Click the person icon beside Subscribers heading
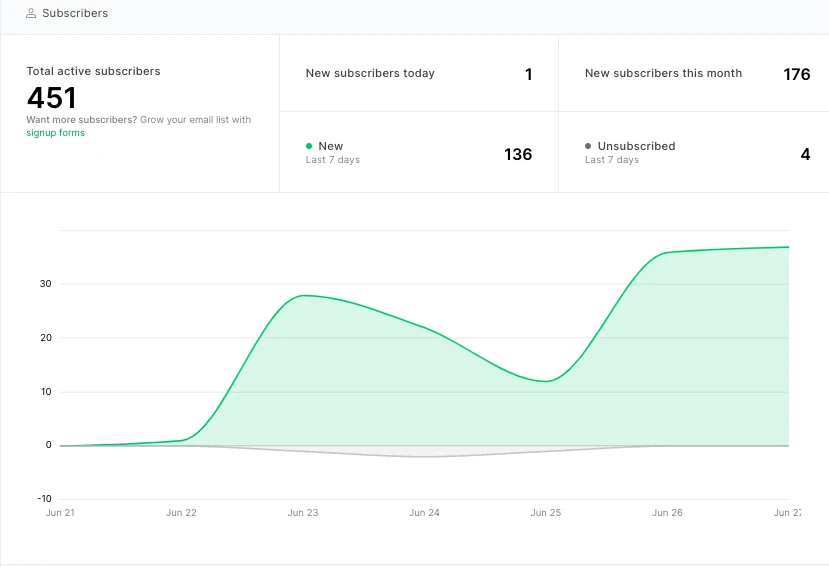 tap(32, 14)
